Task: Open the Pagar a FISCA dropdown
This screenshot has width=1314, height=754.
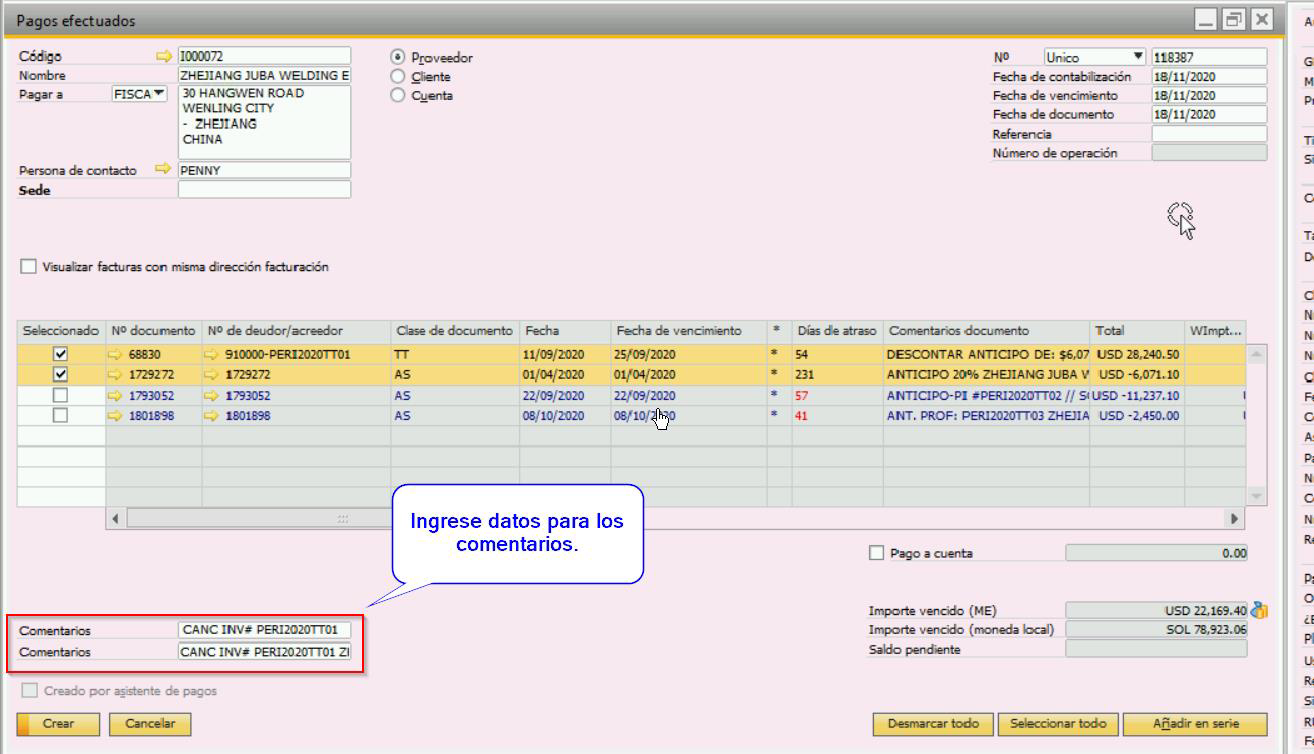Action: tap(139, 94)
